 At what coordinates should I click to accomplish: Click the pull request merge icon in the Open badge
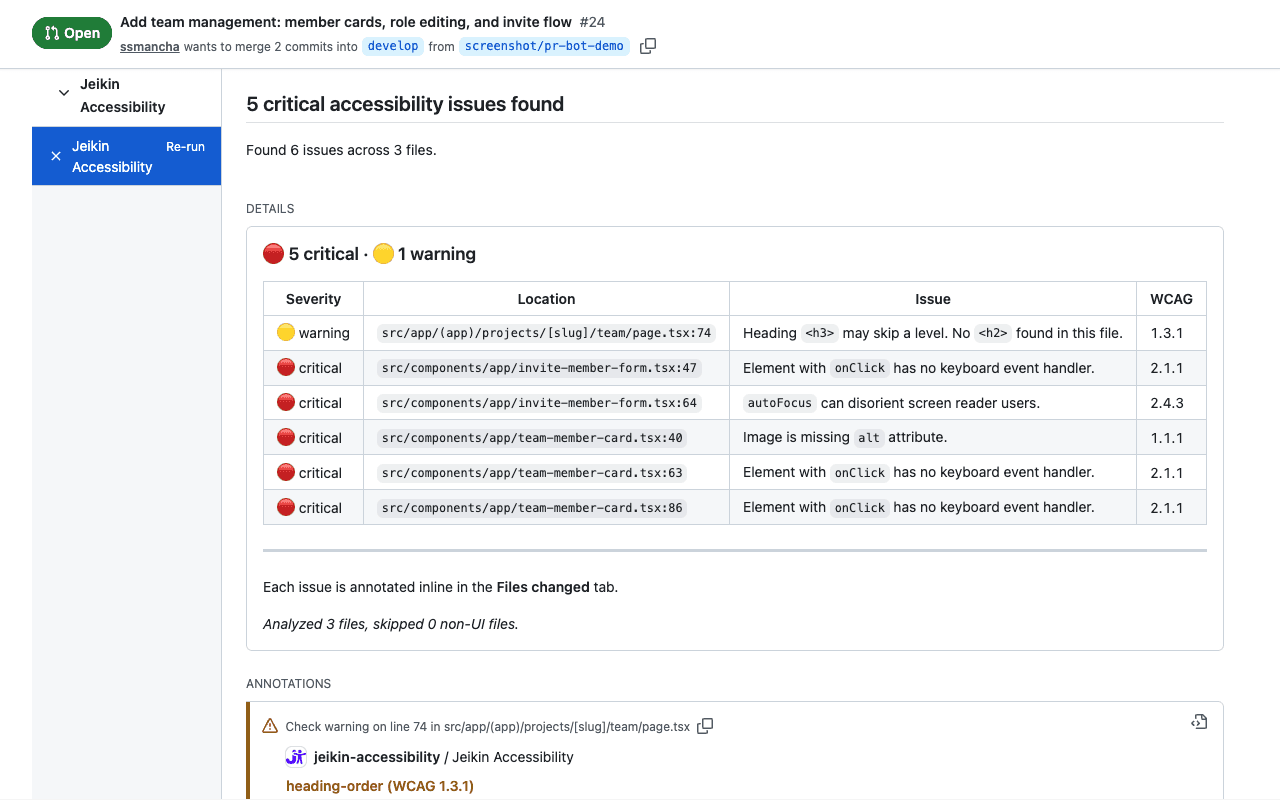(x=54, y=32)
